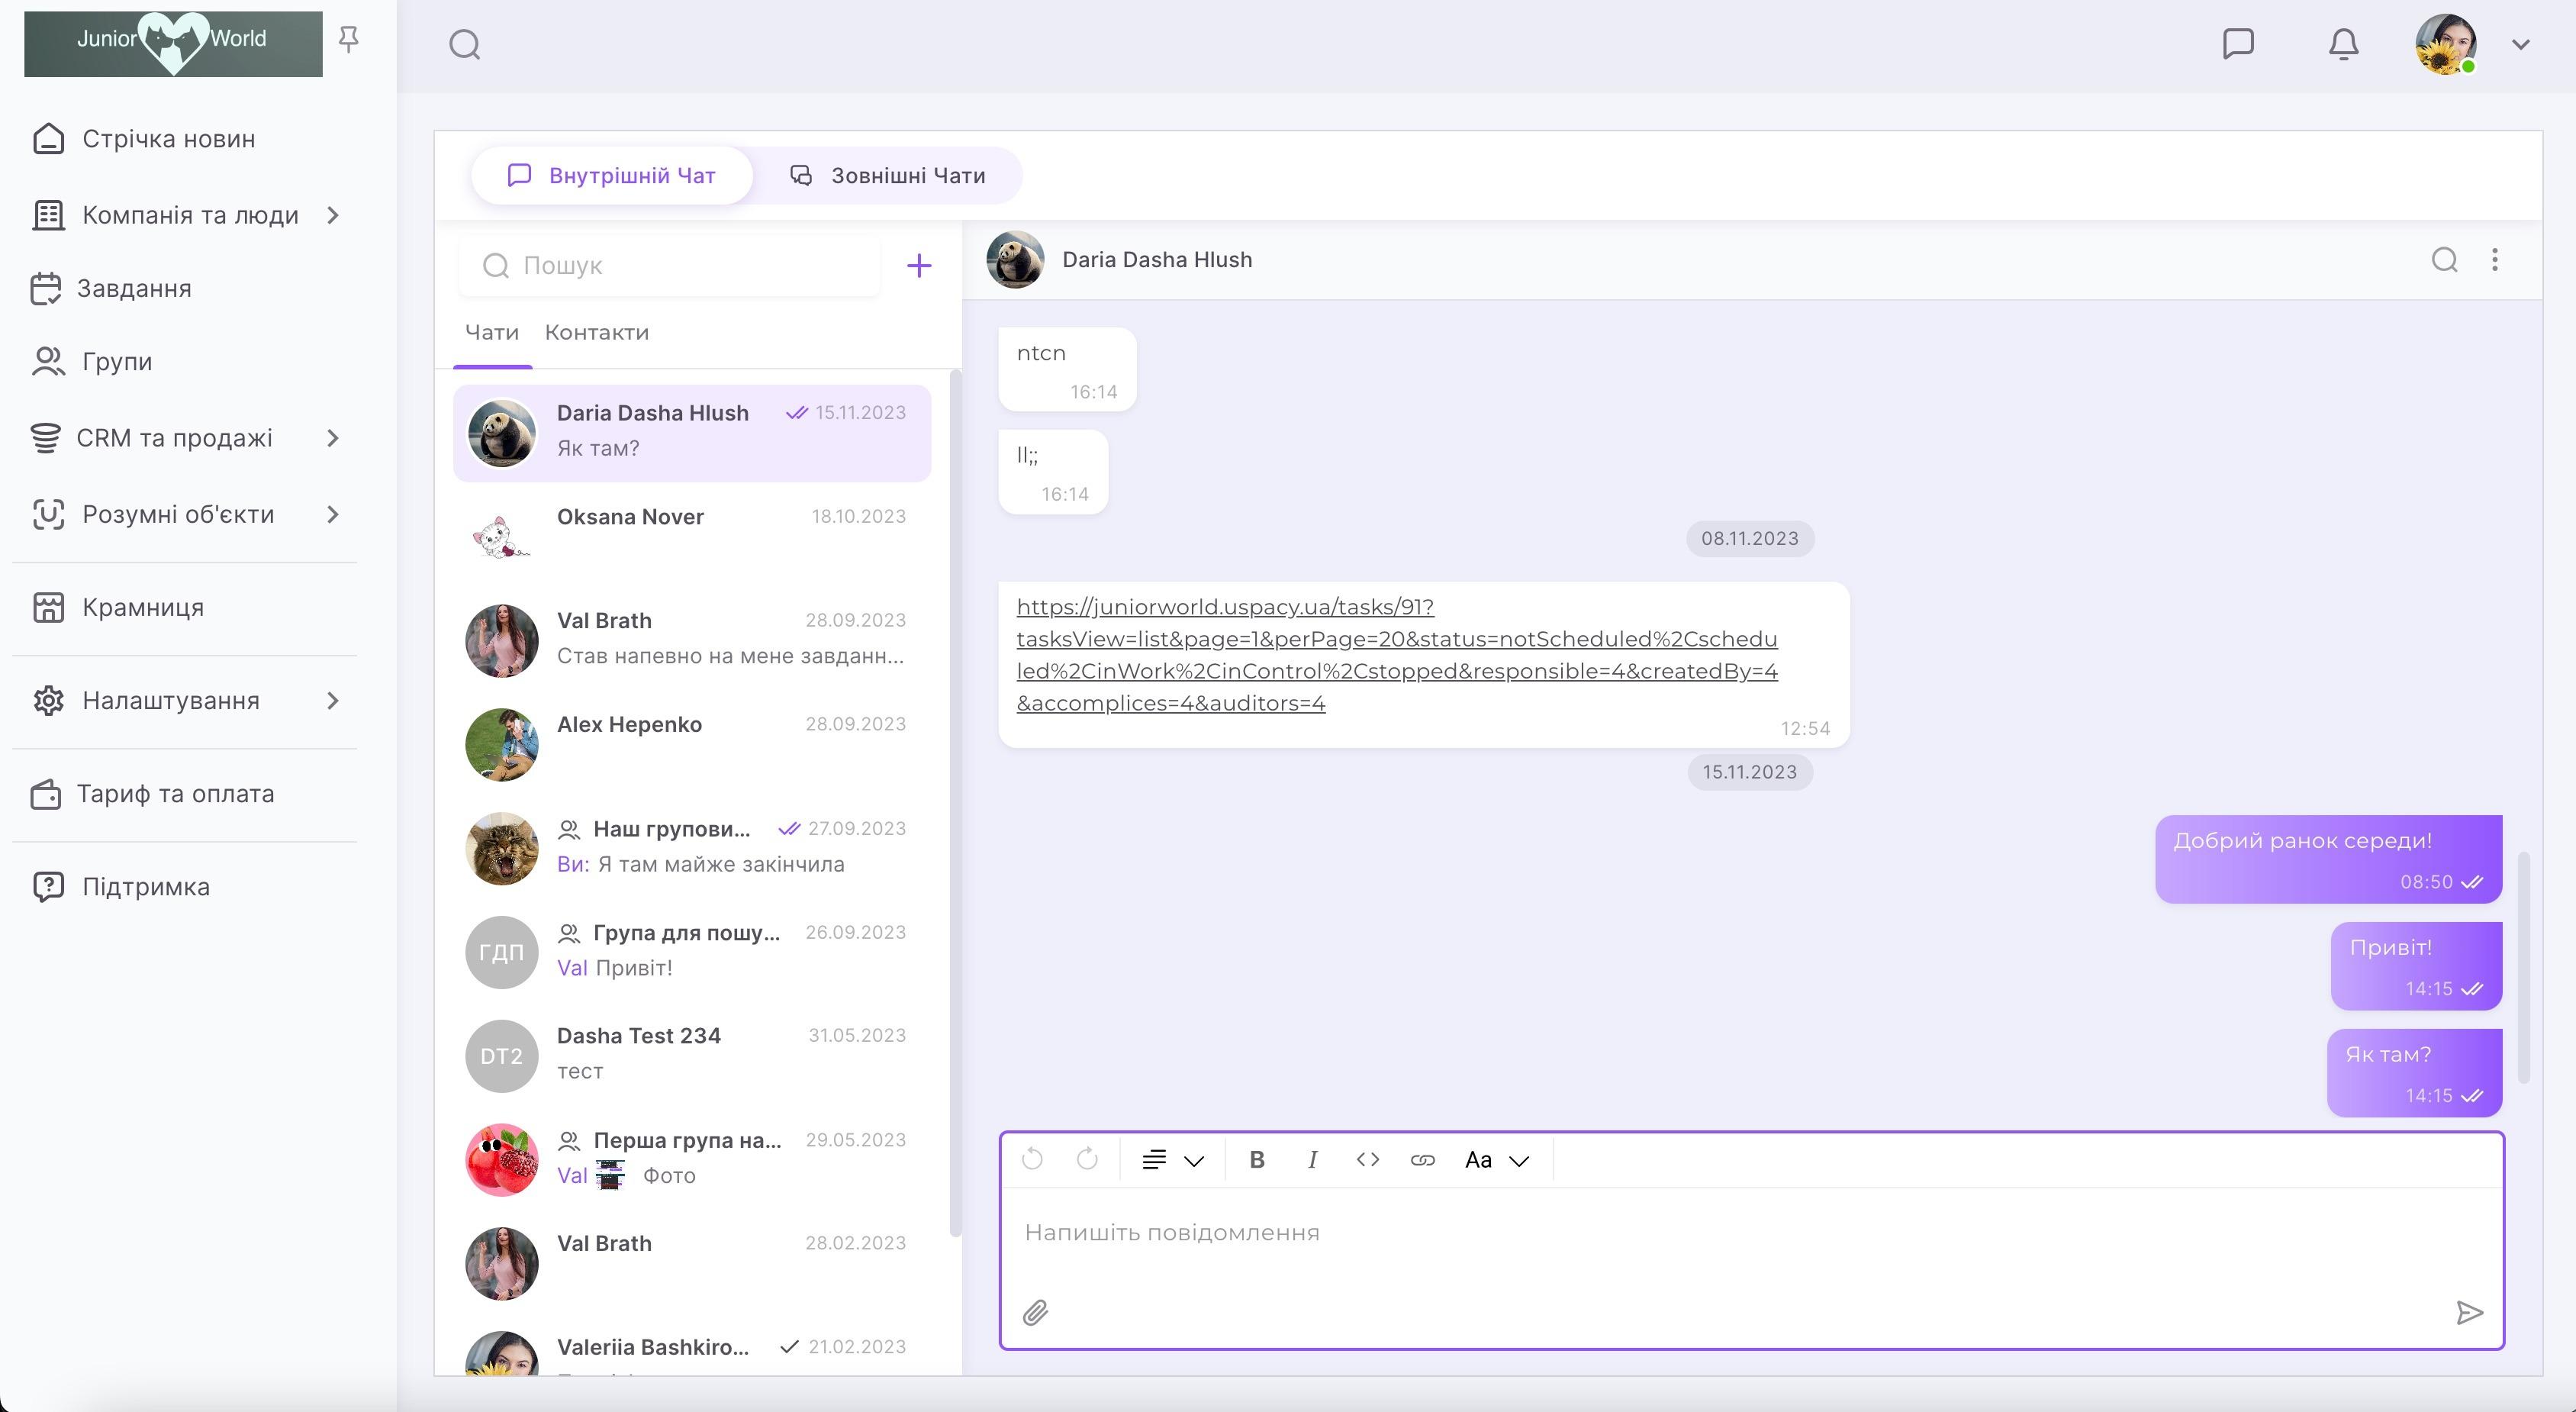Click the search icon in Daria's chat header
2576x1412 pixels.
coord(2444,260)
